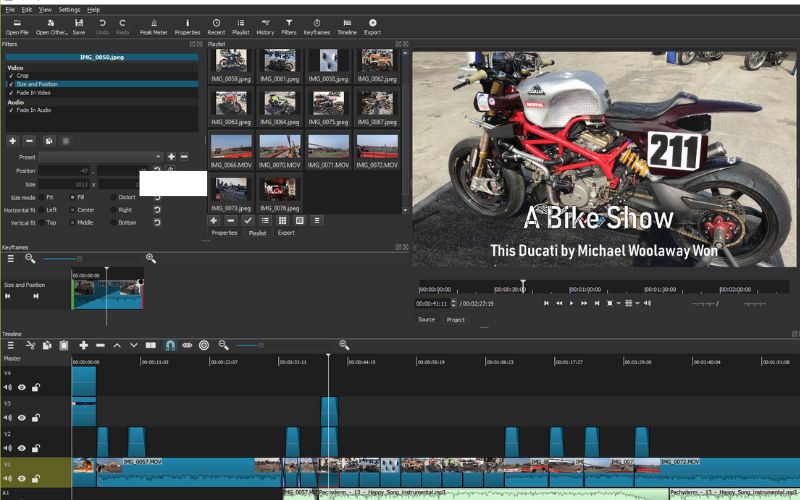The height and width of the screenshot is (500, 800).
Task: Zoom out on the timeline
Action: pos(223,345)
